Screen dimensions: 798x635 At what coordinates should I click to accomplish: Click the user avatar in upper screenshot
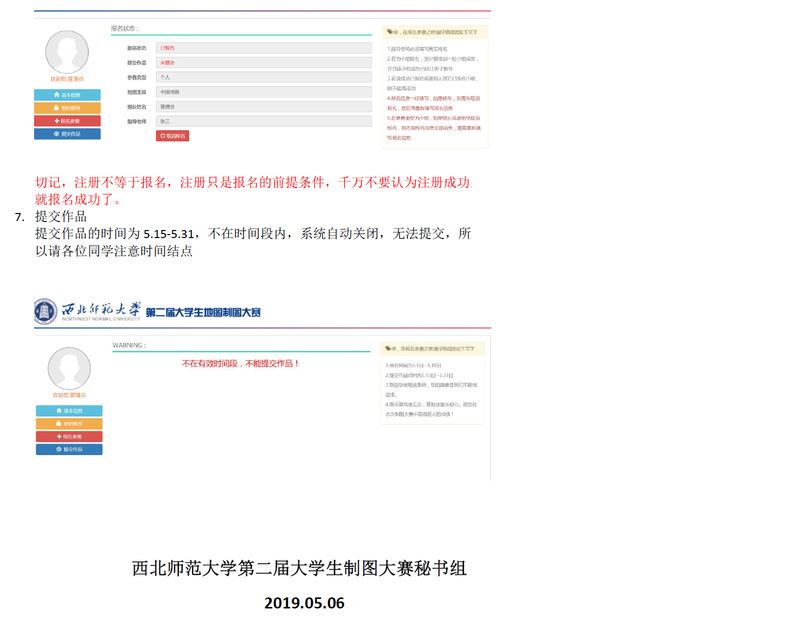[67, 52]
